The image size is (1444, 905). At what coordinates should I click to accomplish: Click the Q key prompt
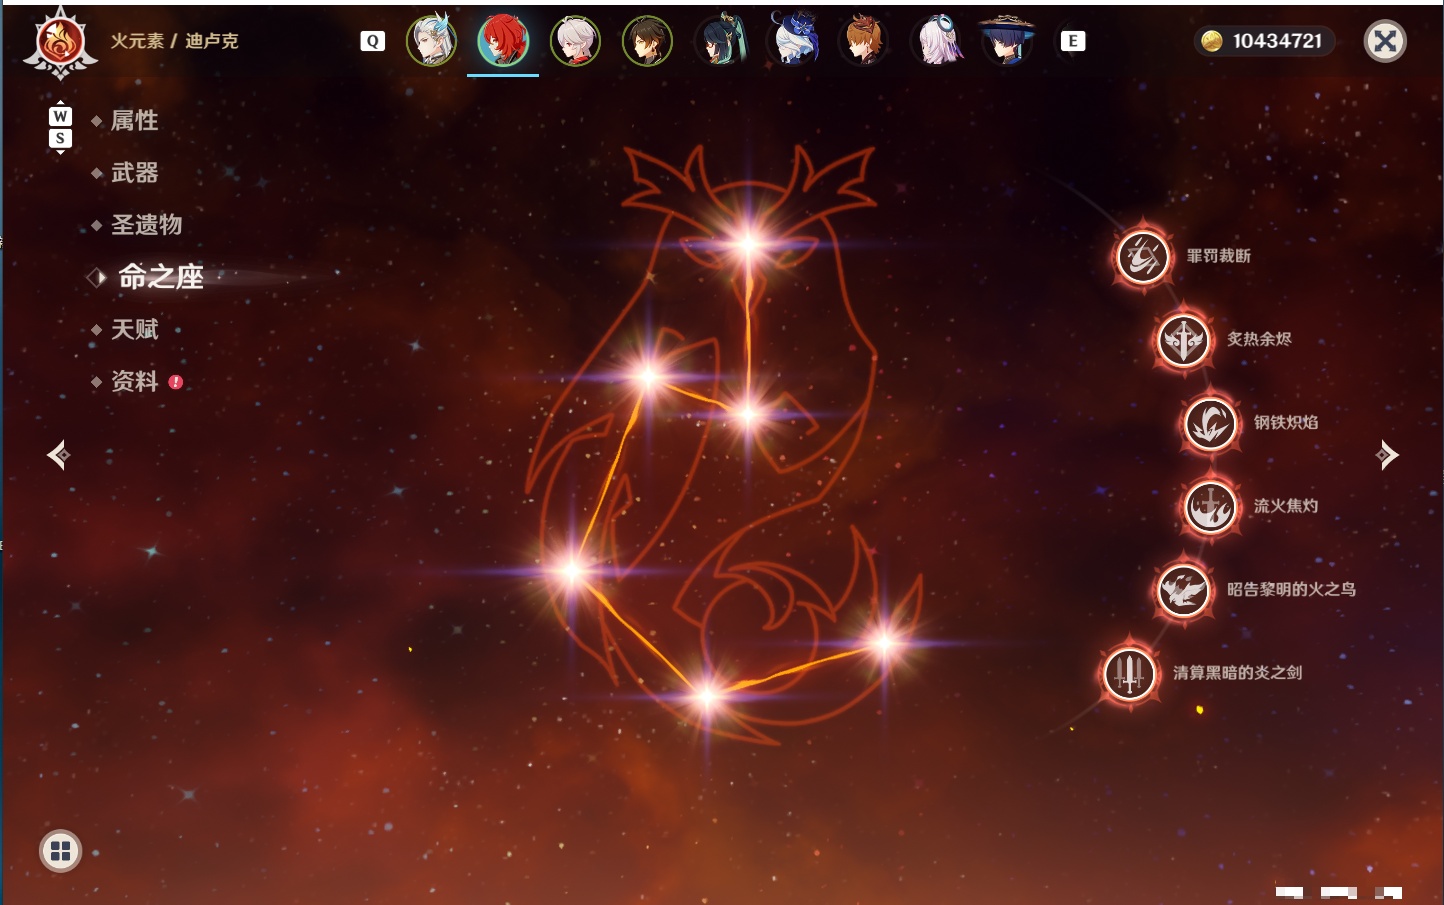[372, 41]
